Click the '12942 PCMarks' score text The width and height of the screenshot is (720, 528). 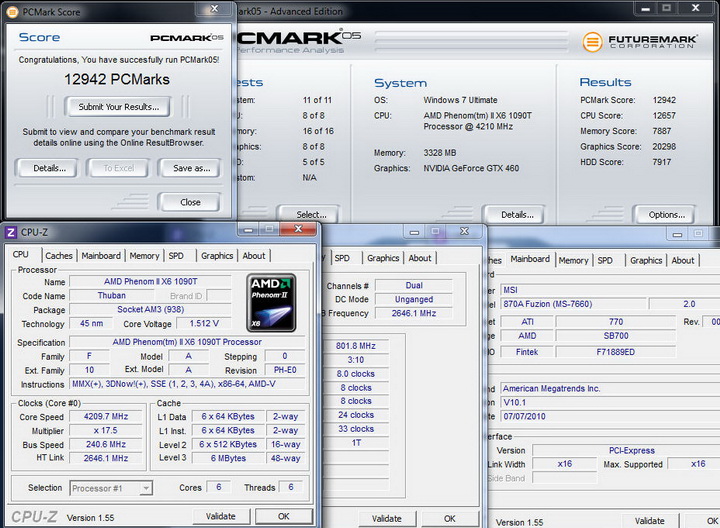click(117, 79)
